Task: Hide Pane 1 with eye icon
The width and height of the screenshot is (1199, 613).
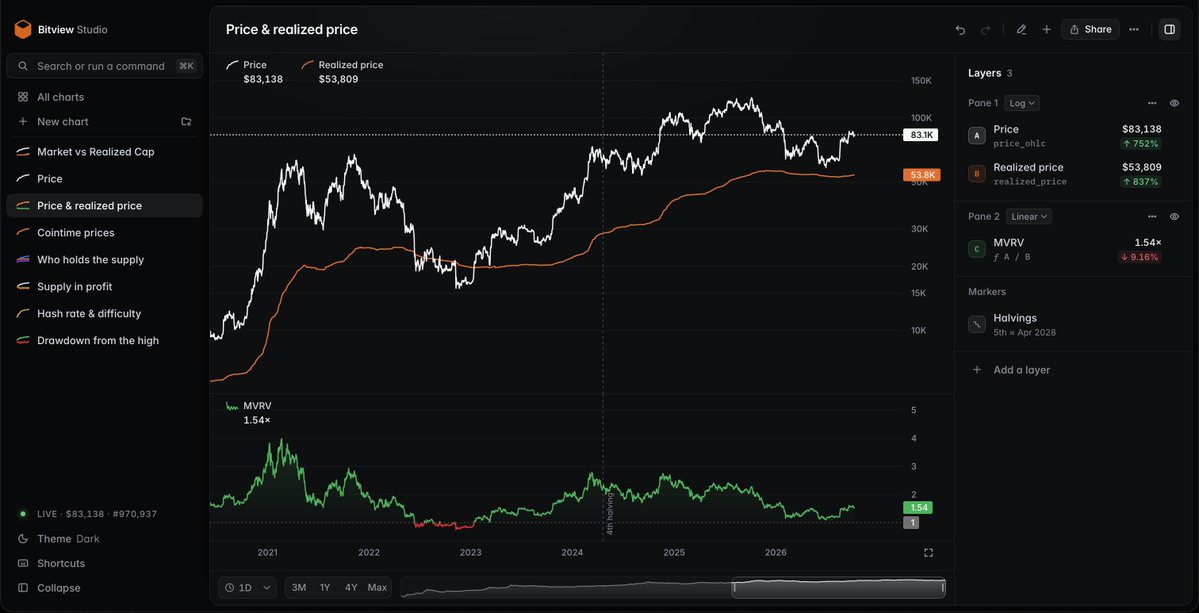Action: pos(1175,103)
